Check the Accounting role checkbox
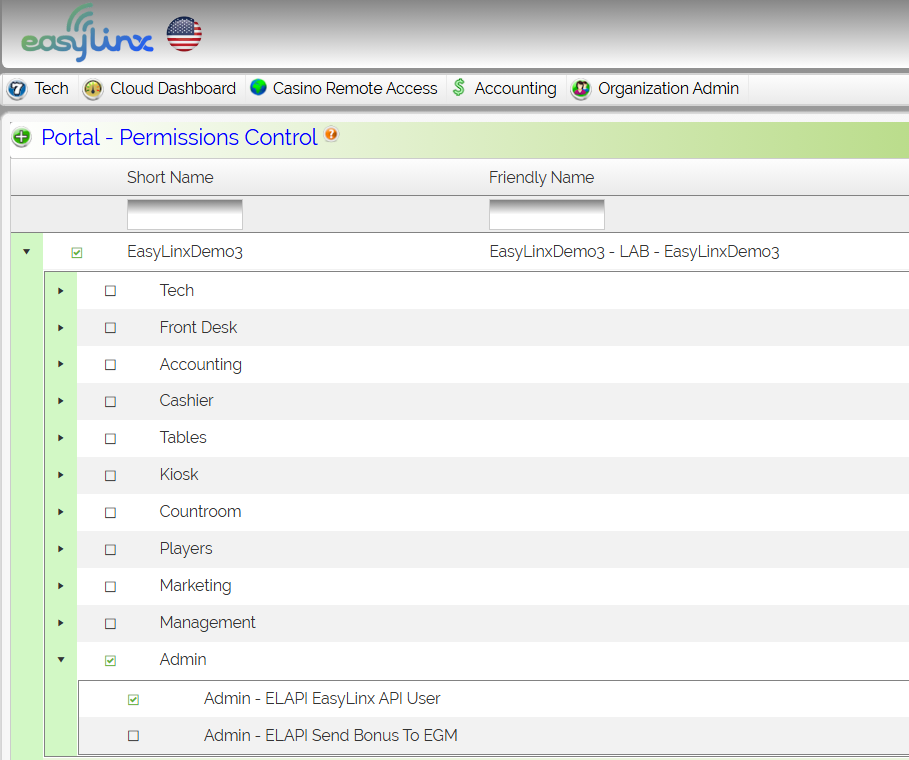This screenshot has height=760, width=909. tap(110, 365)
